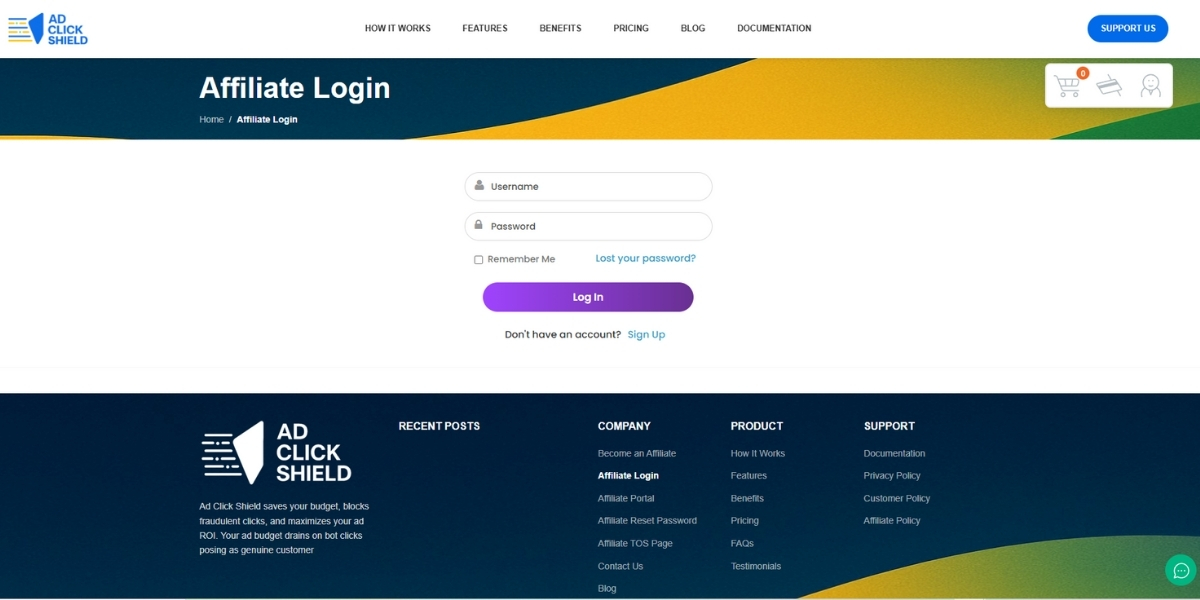Open Benefits footer link under Product
1200x600 pixels.
click(747, 499)
